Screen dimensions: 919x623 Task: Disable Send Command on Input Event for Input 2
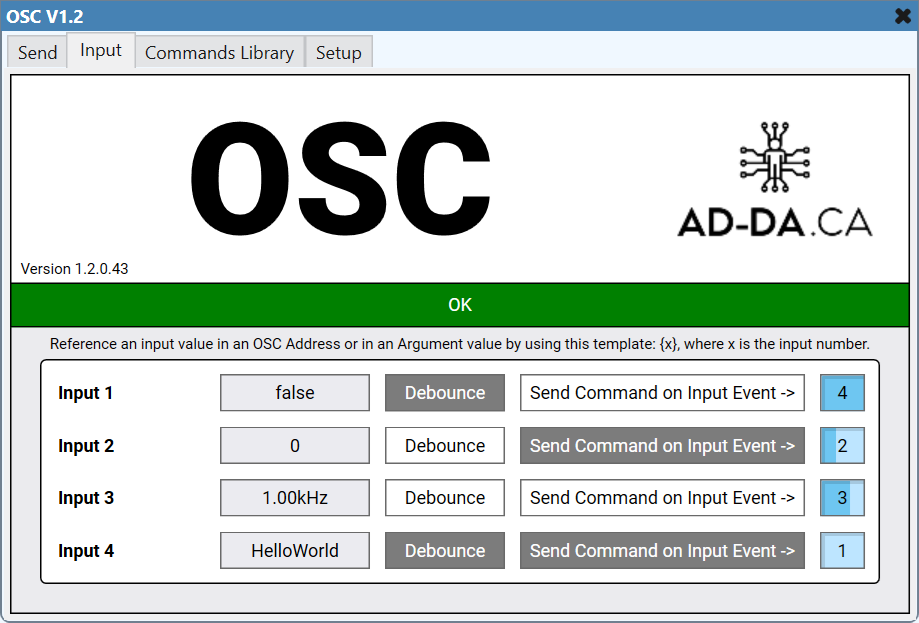tap(662, 446)
